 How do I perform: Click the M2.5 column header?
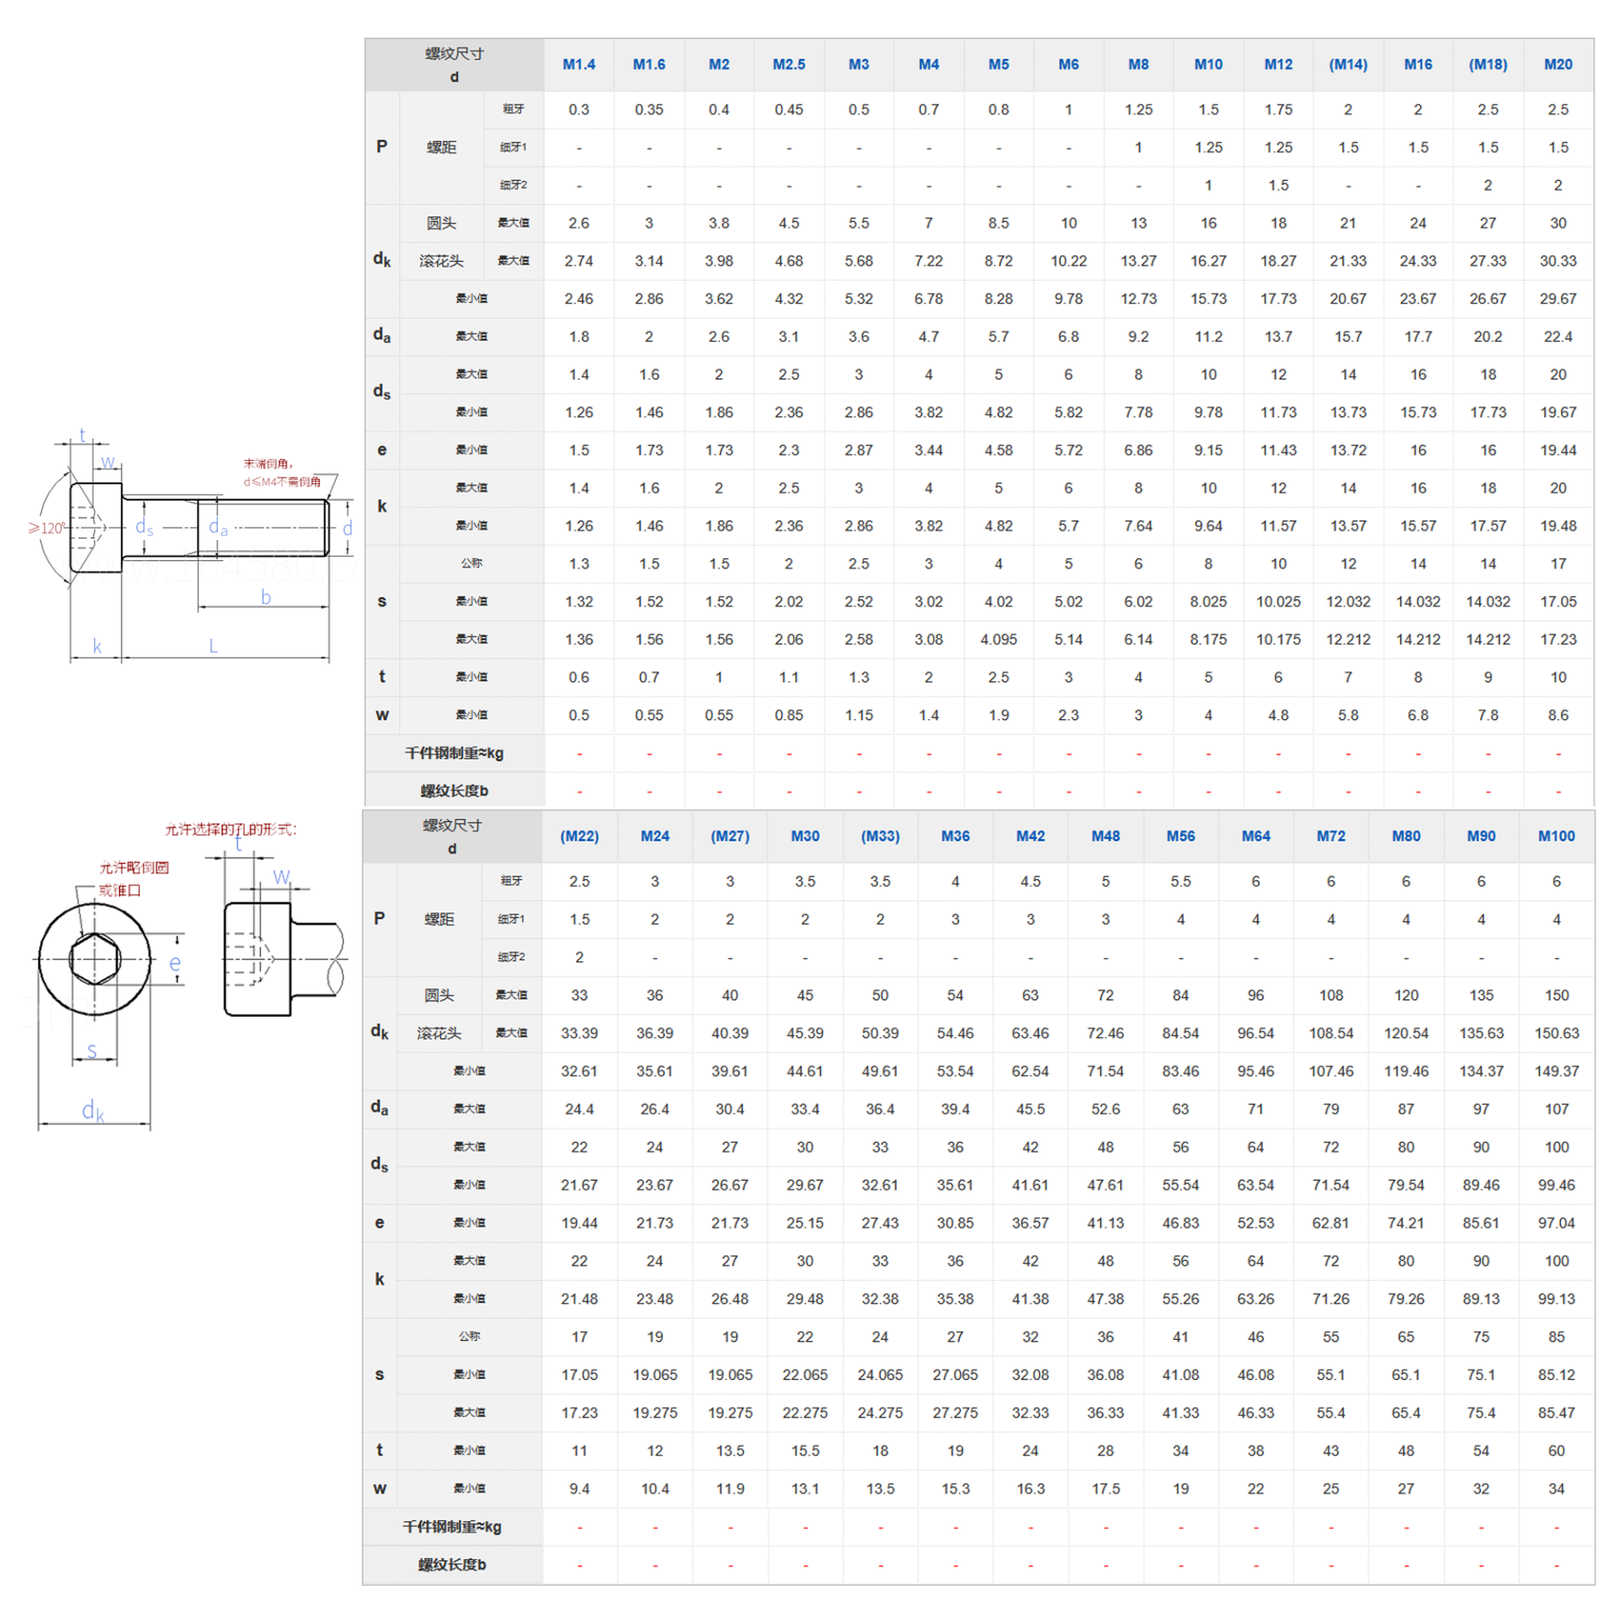[x=788, y=64]
